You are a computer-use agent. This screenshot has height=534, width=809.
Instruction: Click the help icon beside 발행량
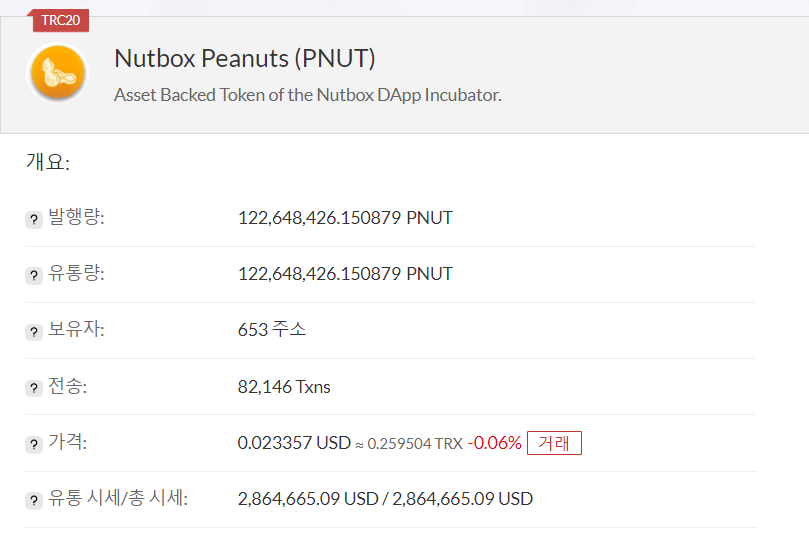coord(34,219)
